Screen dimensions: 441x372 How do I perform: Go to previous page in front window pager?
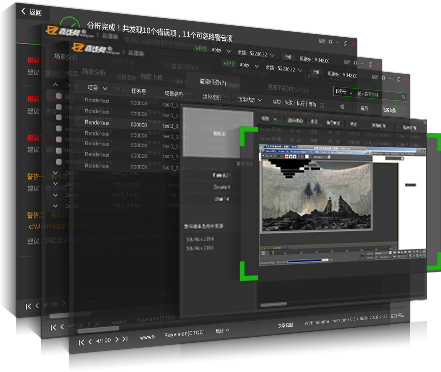coord(90,342)
